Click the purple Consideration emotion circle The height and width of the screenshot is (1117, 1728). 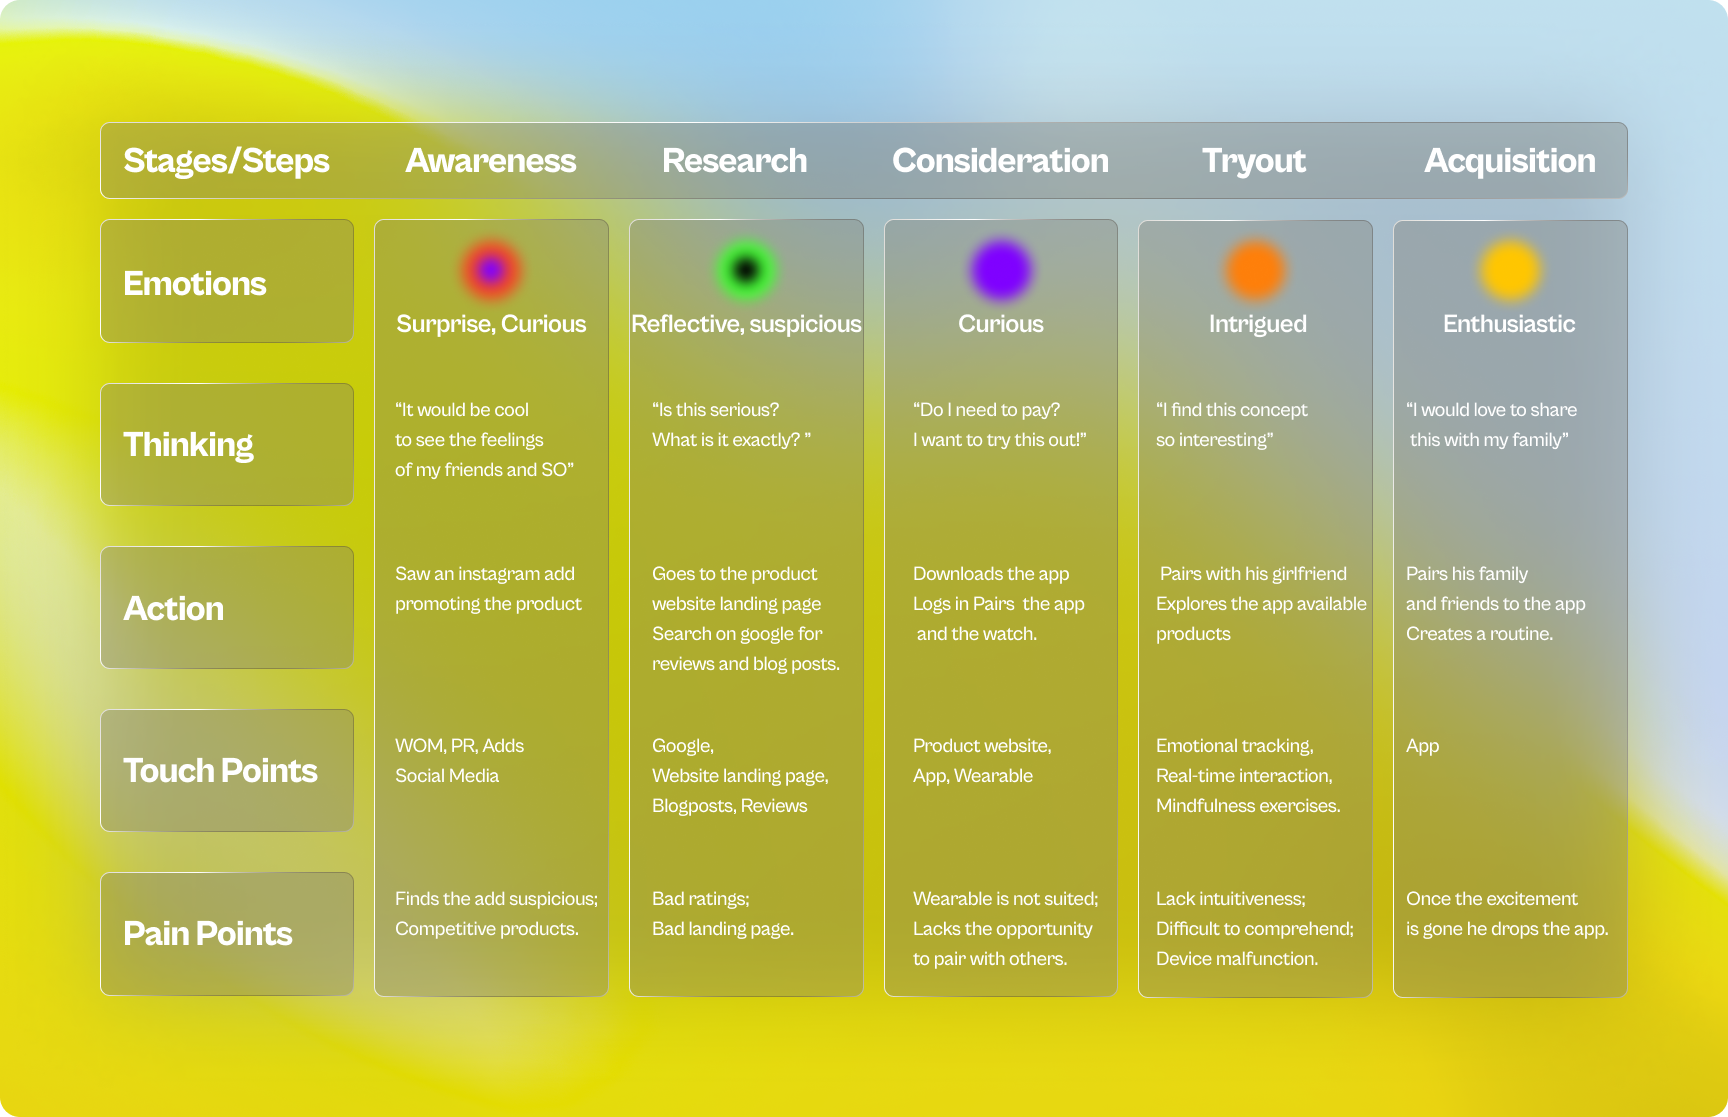(1001, 270)
